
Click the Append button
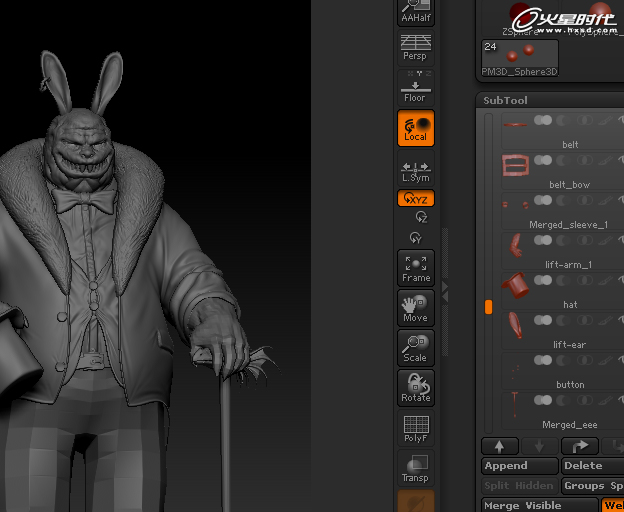(520, 466)
